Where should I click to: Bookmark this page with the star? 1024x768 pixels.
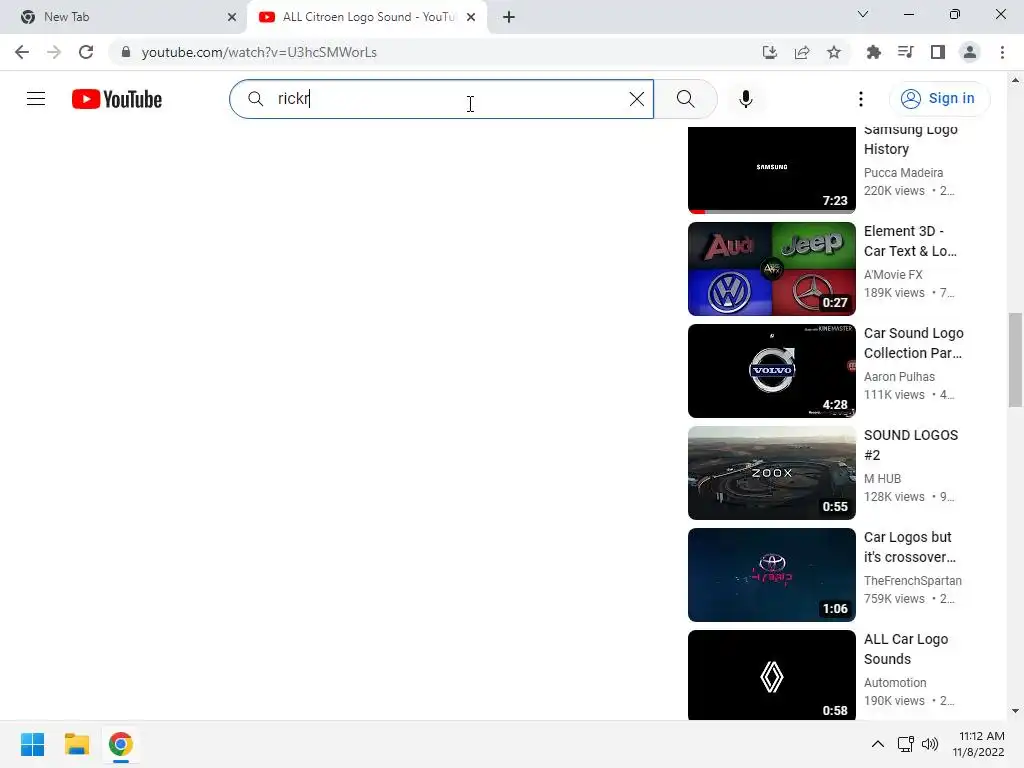[x=834, y=52]
